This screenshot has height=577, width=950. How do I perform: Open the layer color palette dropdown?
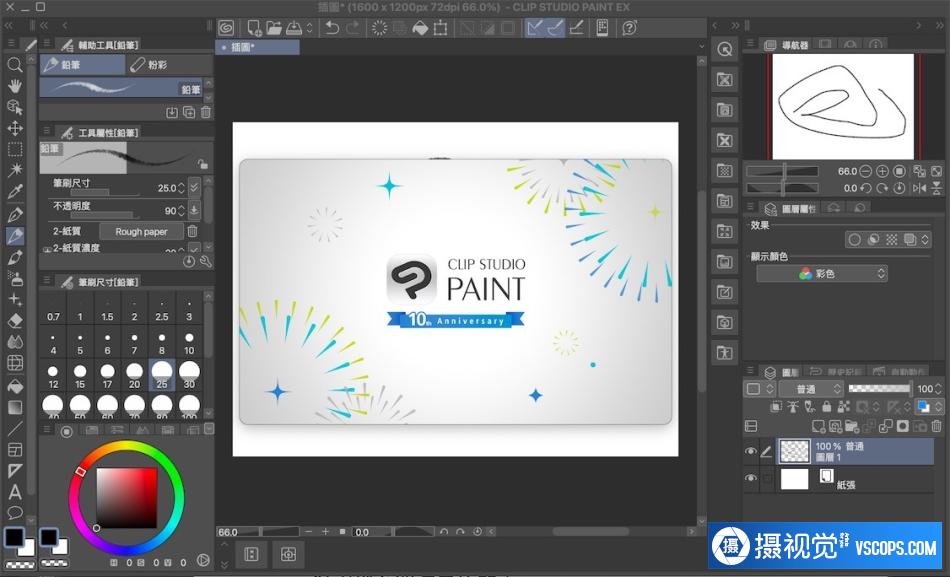pyautogui.click(x=759, y=389)
